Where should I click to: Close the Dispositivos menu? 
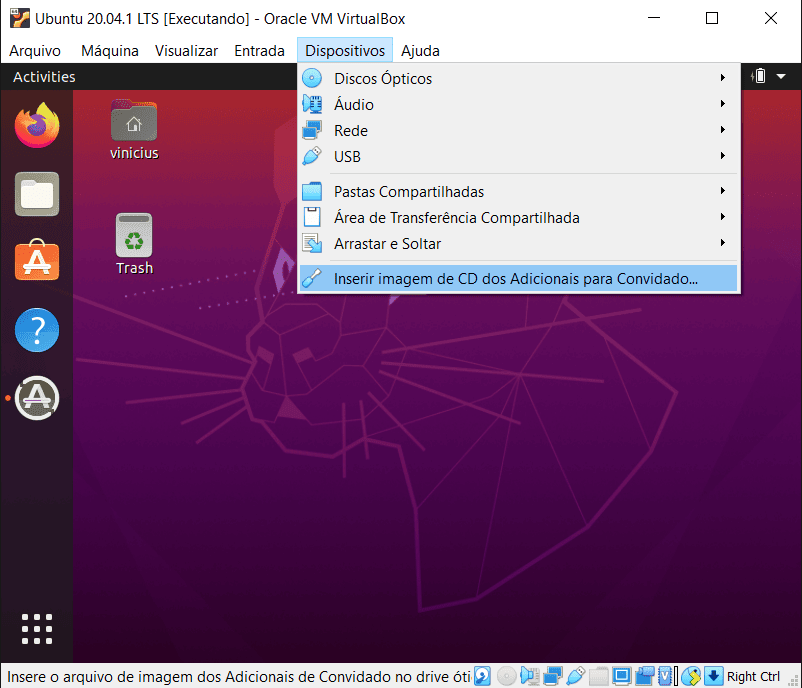(345, 51)
